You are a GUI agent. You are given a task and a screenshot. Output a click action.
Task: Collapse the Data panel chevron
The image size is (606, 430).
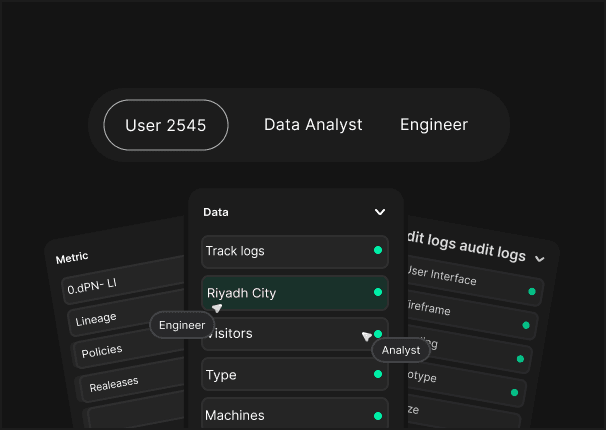click(380, 212)
